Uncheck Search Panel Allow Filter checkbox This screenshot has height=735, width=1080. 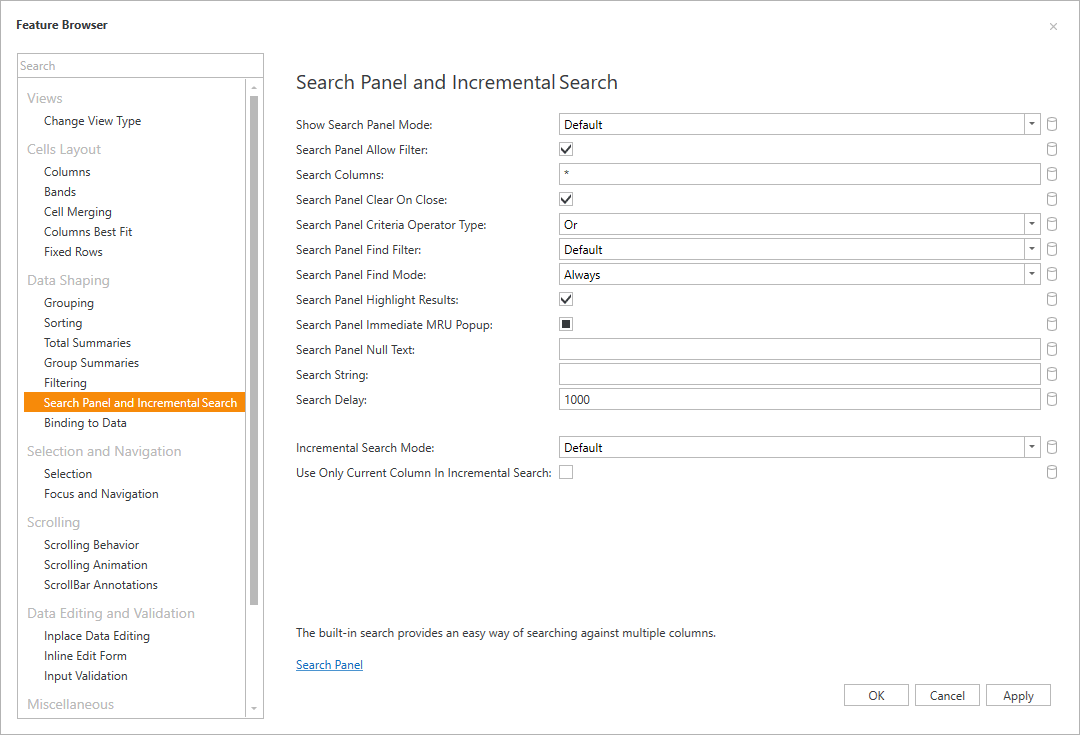click(x=566, y=150)
